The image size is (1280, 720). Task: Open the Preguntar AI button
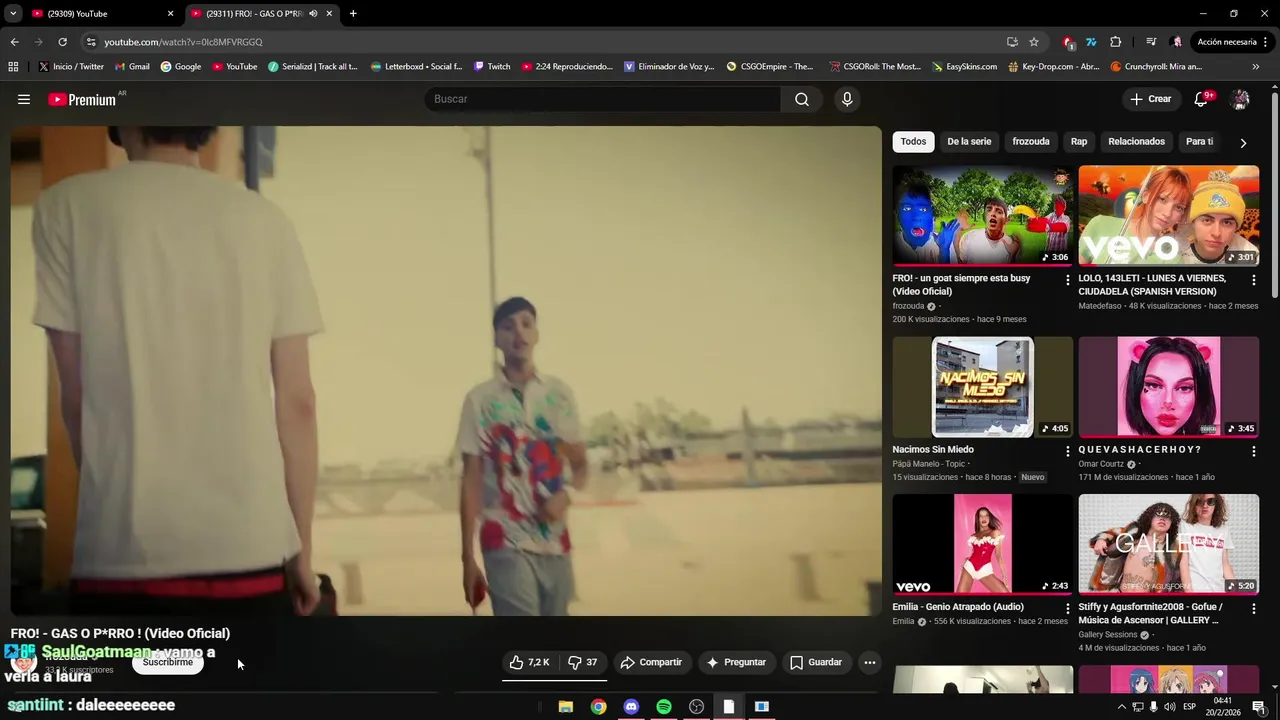pyautogui.click(x=736, y=662)
